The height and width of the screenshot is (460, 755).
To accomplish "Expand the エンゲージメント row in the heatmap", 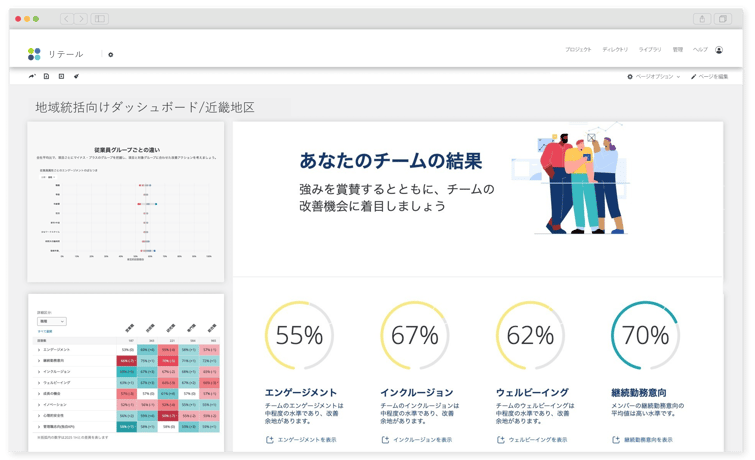I will pos(39,350).
